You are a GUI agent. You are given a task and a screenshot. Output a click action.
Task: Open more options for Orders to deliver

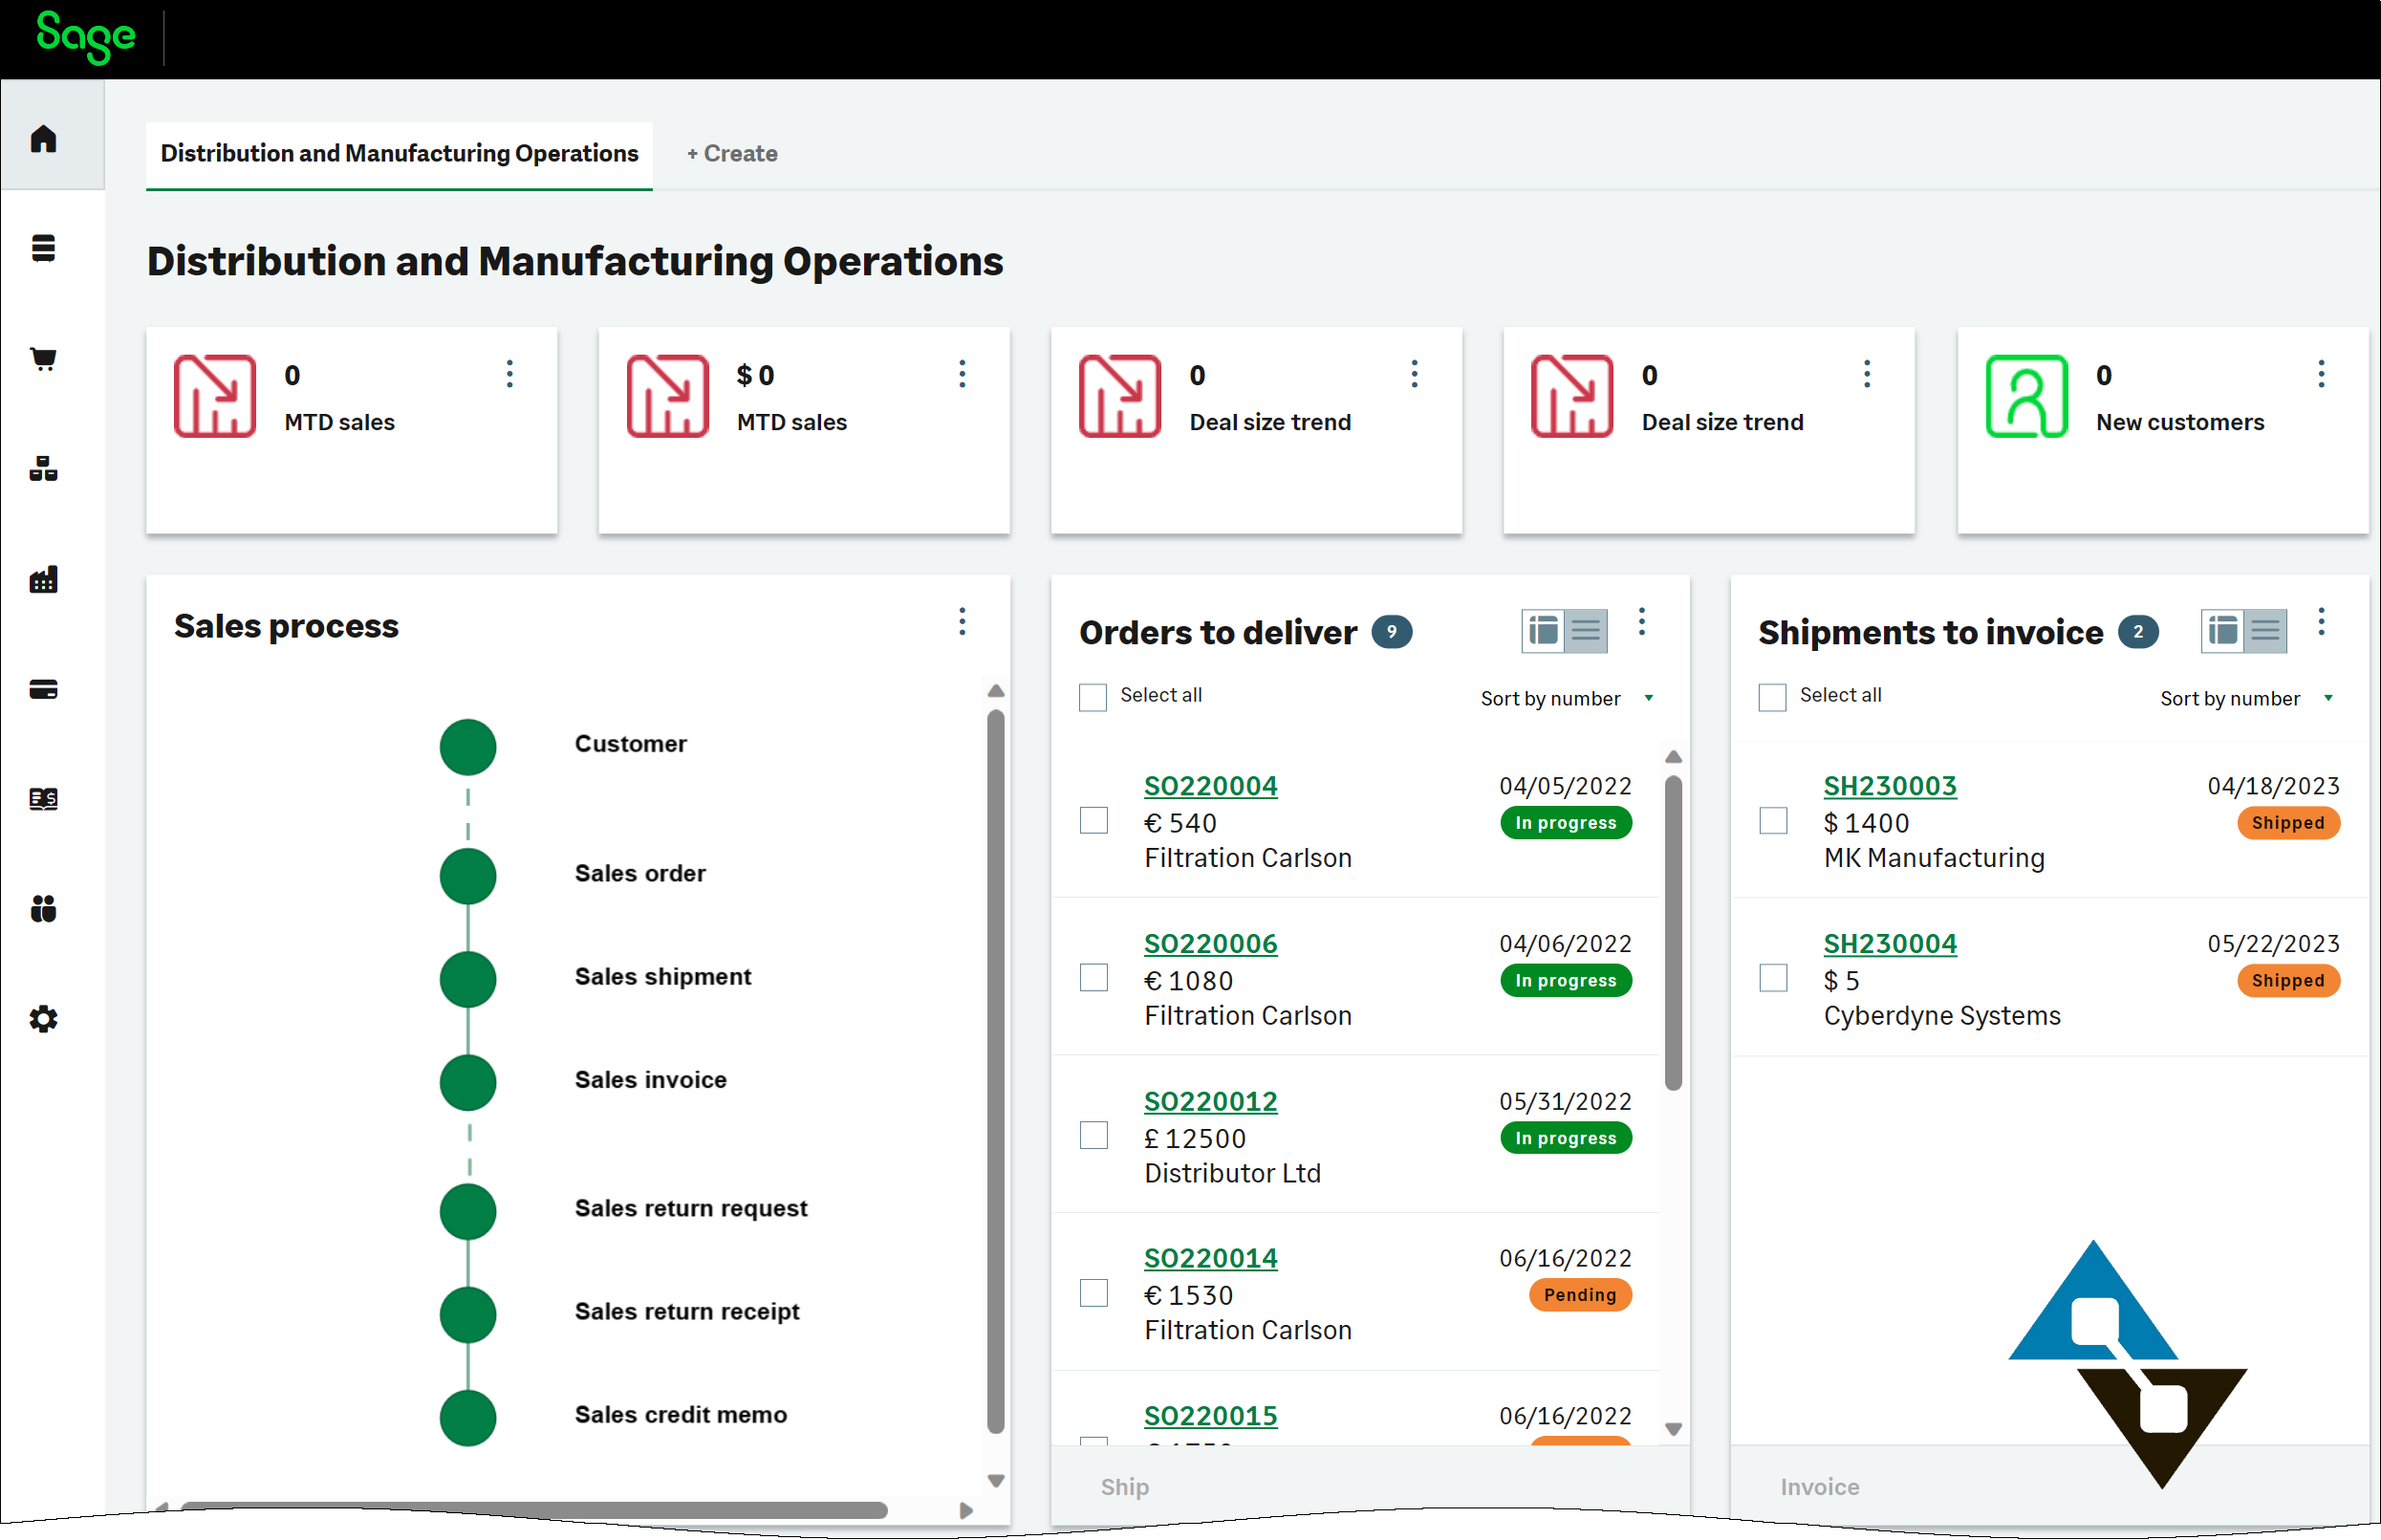pos(1641,621)
